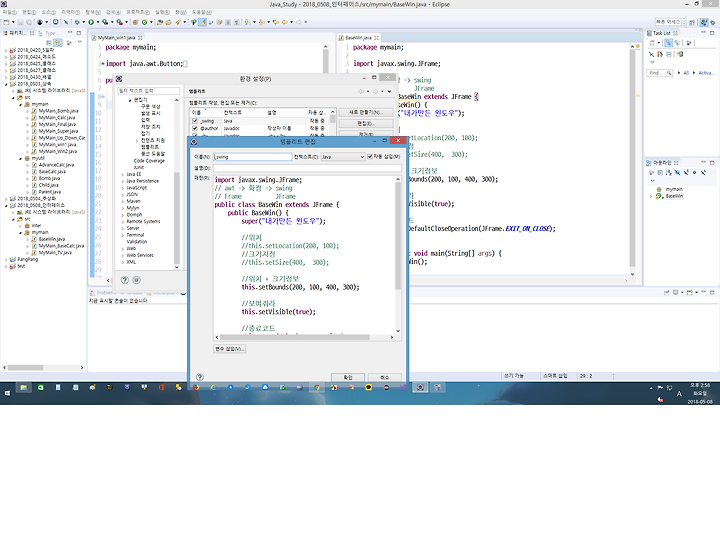Click the Windows Start button
The width and height of the screenshot is (720, 544).
tap(7, 393)
